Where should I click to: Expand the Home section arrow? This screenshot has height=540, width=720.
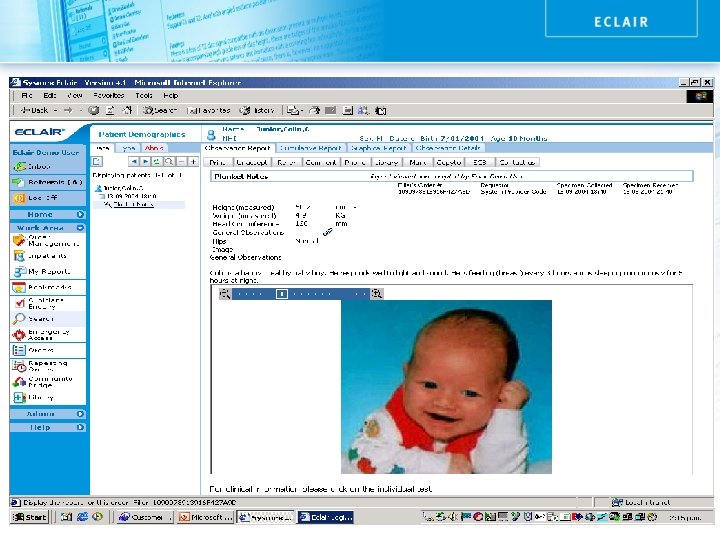80,214
